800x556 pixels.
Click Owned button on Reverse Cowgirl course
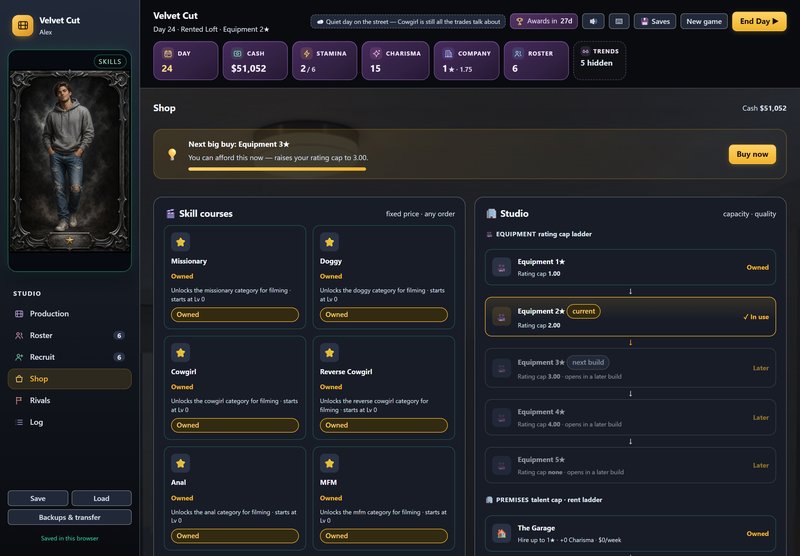(x=384, y=425)
